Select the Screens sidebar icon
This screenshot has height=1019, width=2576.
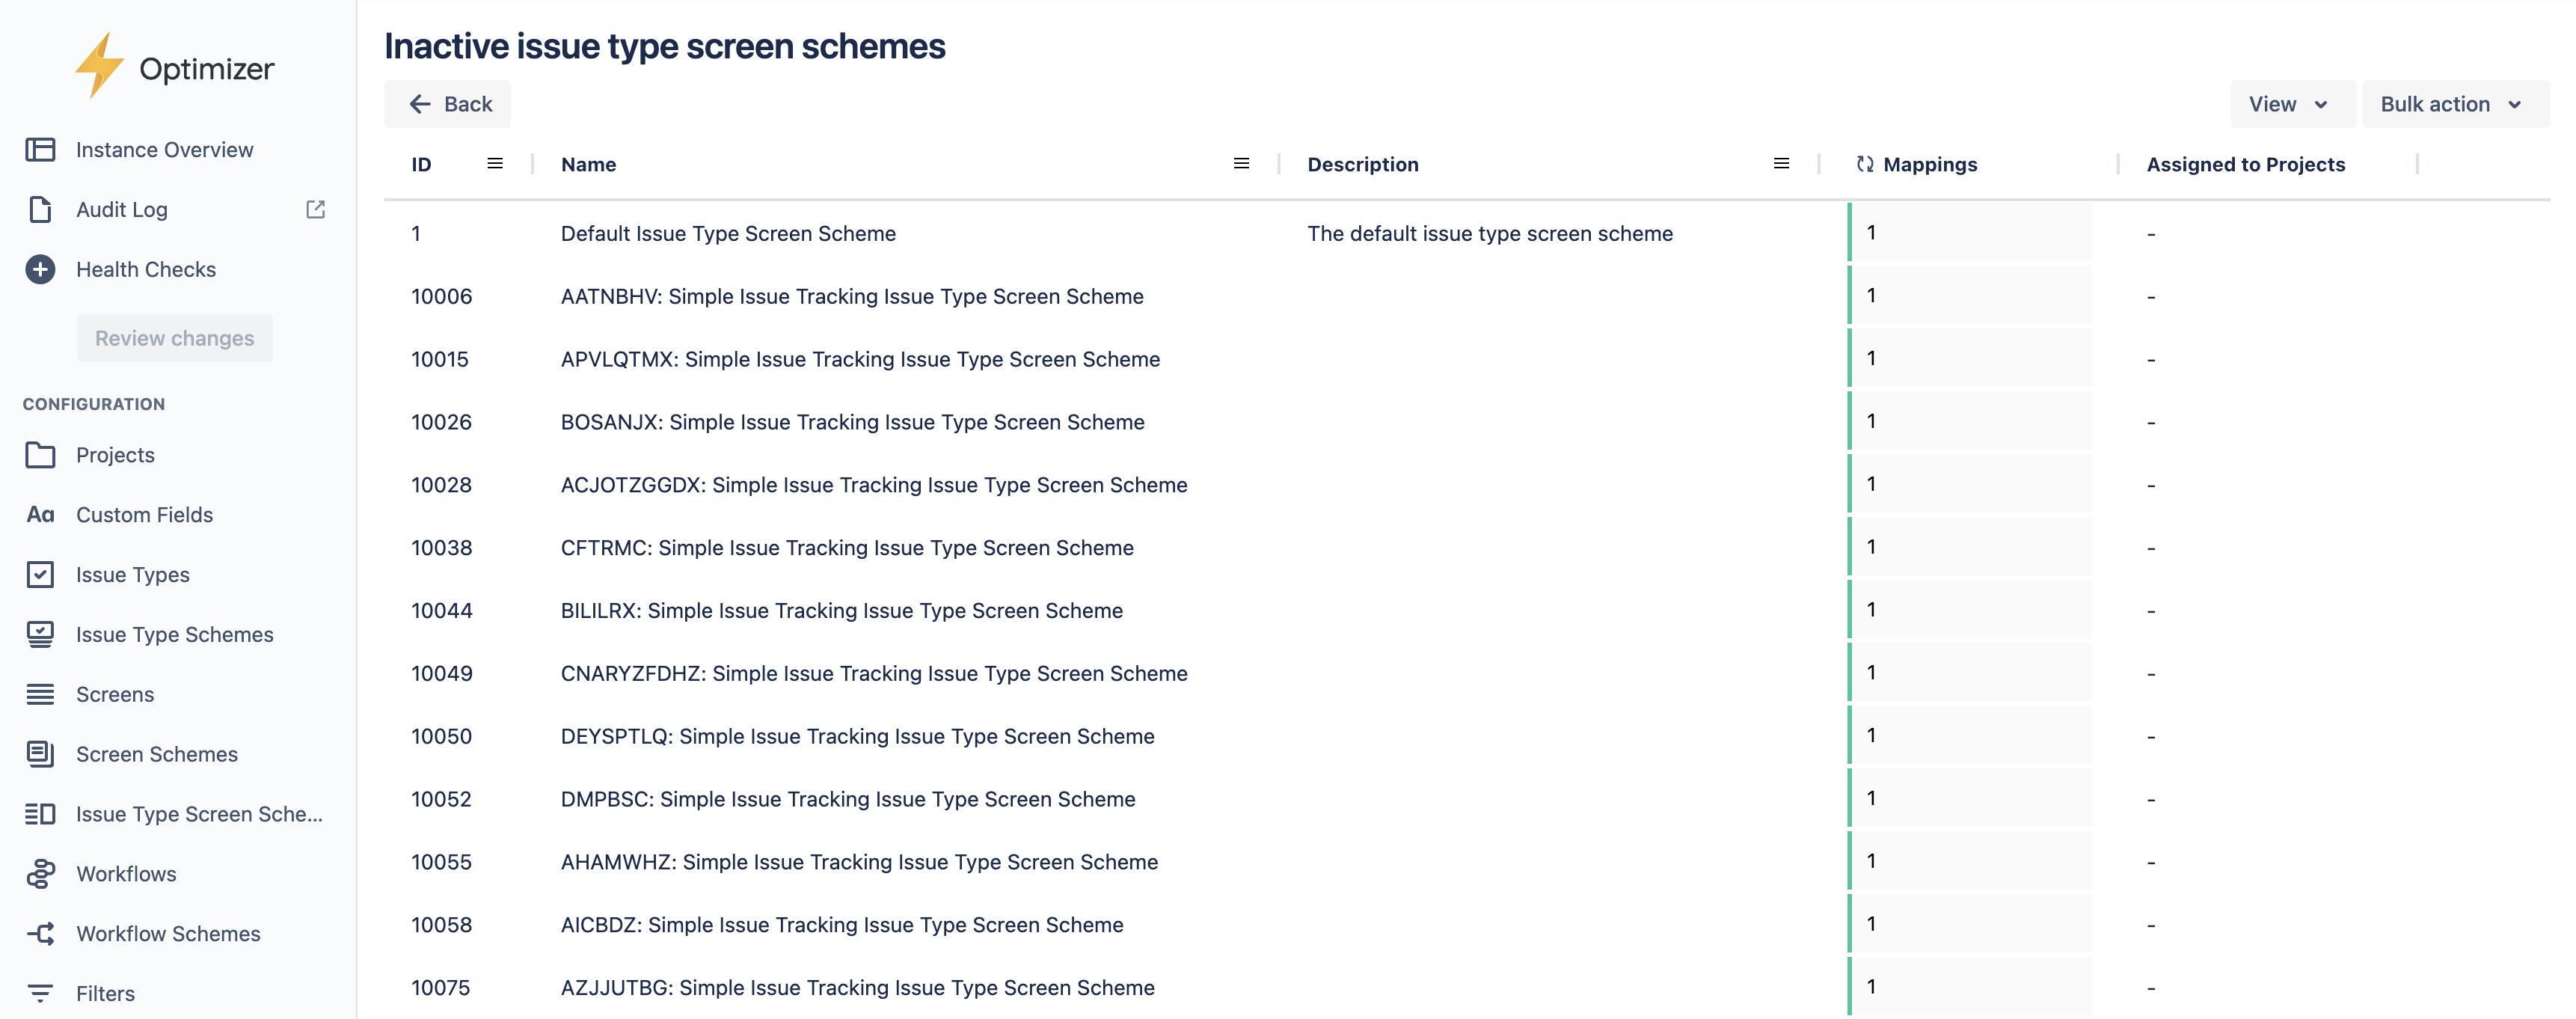tap(40, 693)
